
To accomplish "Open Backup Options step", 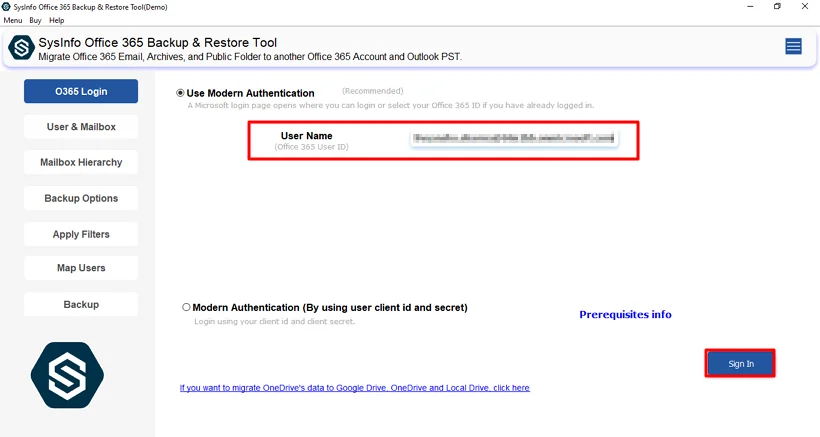I will pyautogui.click(x=81, y=199).
